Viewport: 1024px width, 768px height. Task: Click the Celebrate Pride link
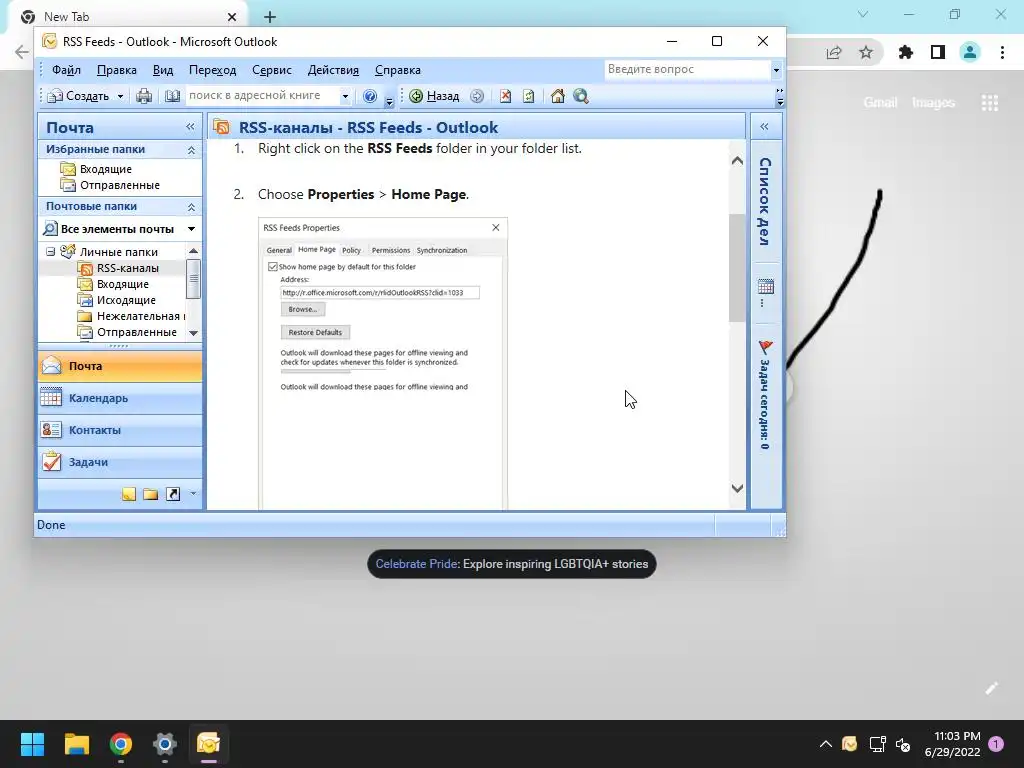coord(417,564)
